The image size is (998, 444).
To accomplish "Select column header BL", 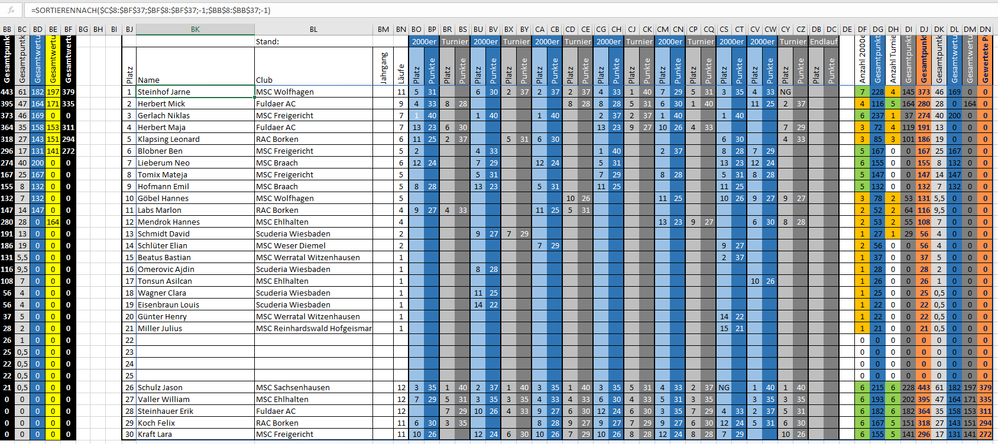I will point(314,29).
